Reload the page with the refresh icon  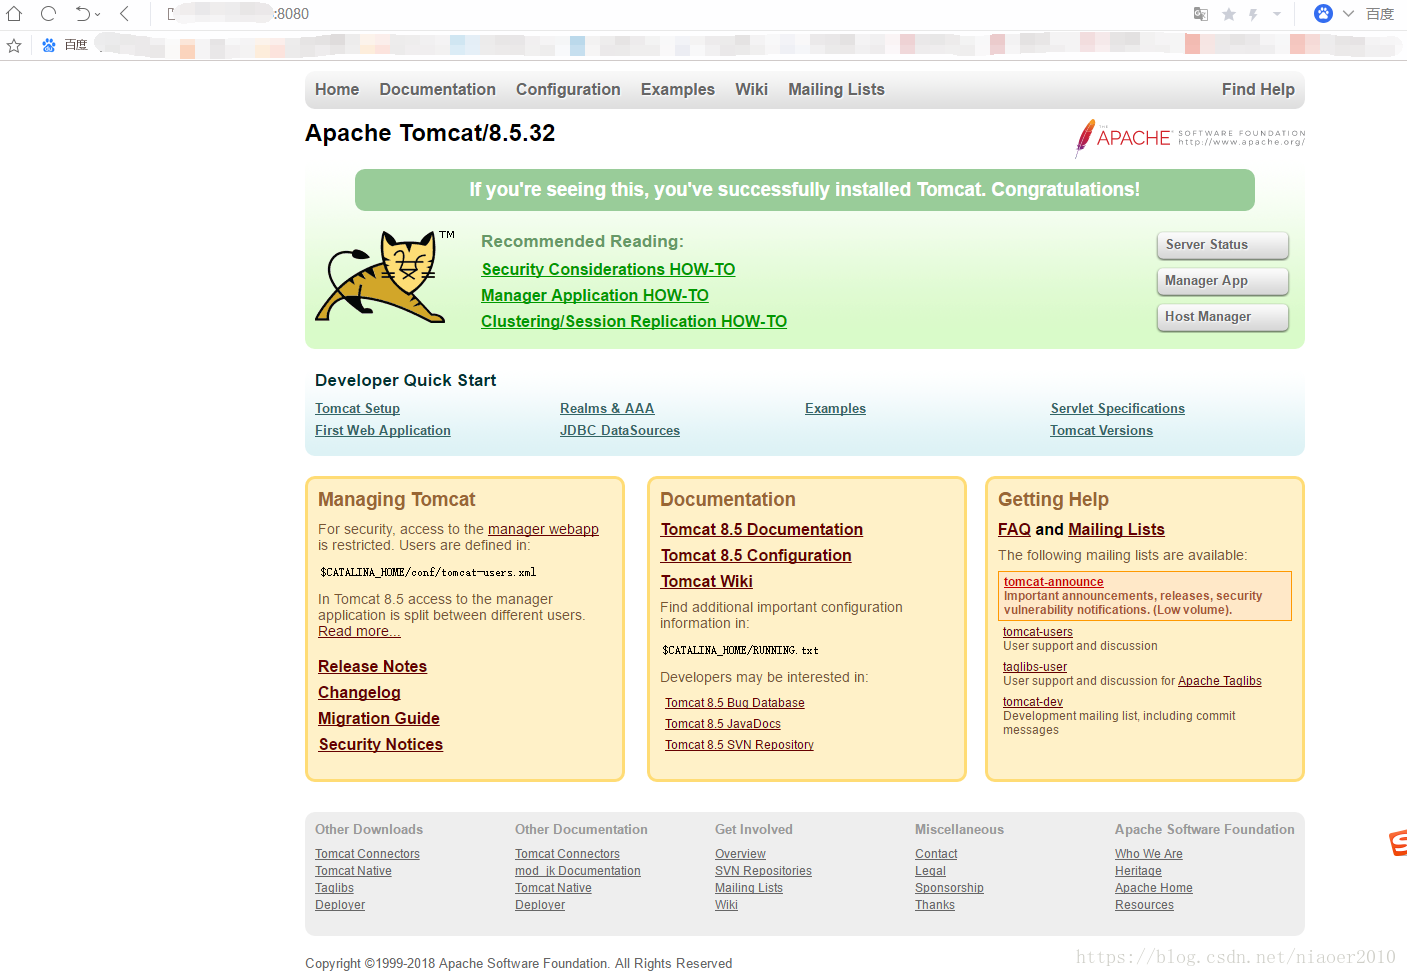(x=48, y=14)
